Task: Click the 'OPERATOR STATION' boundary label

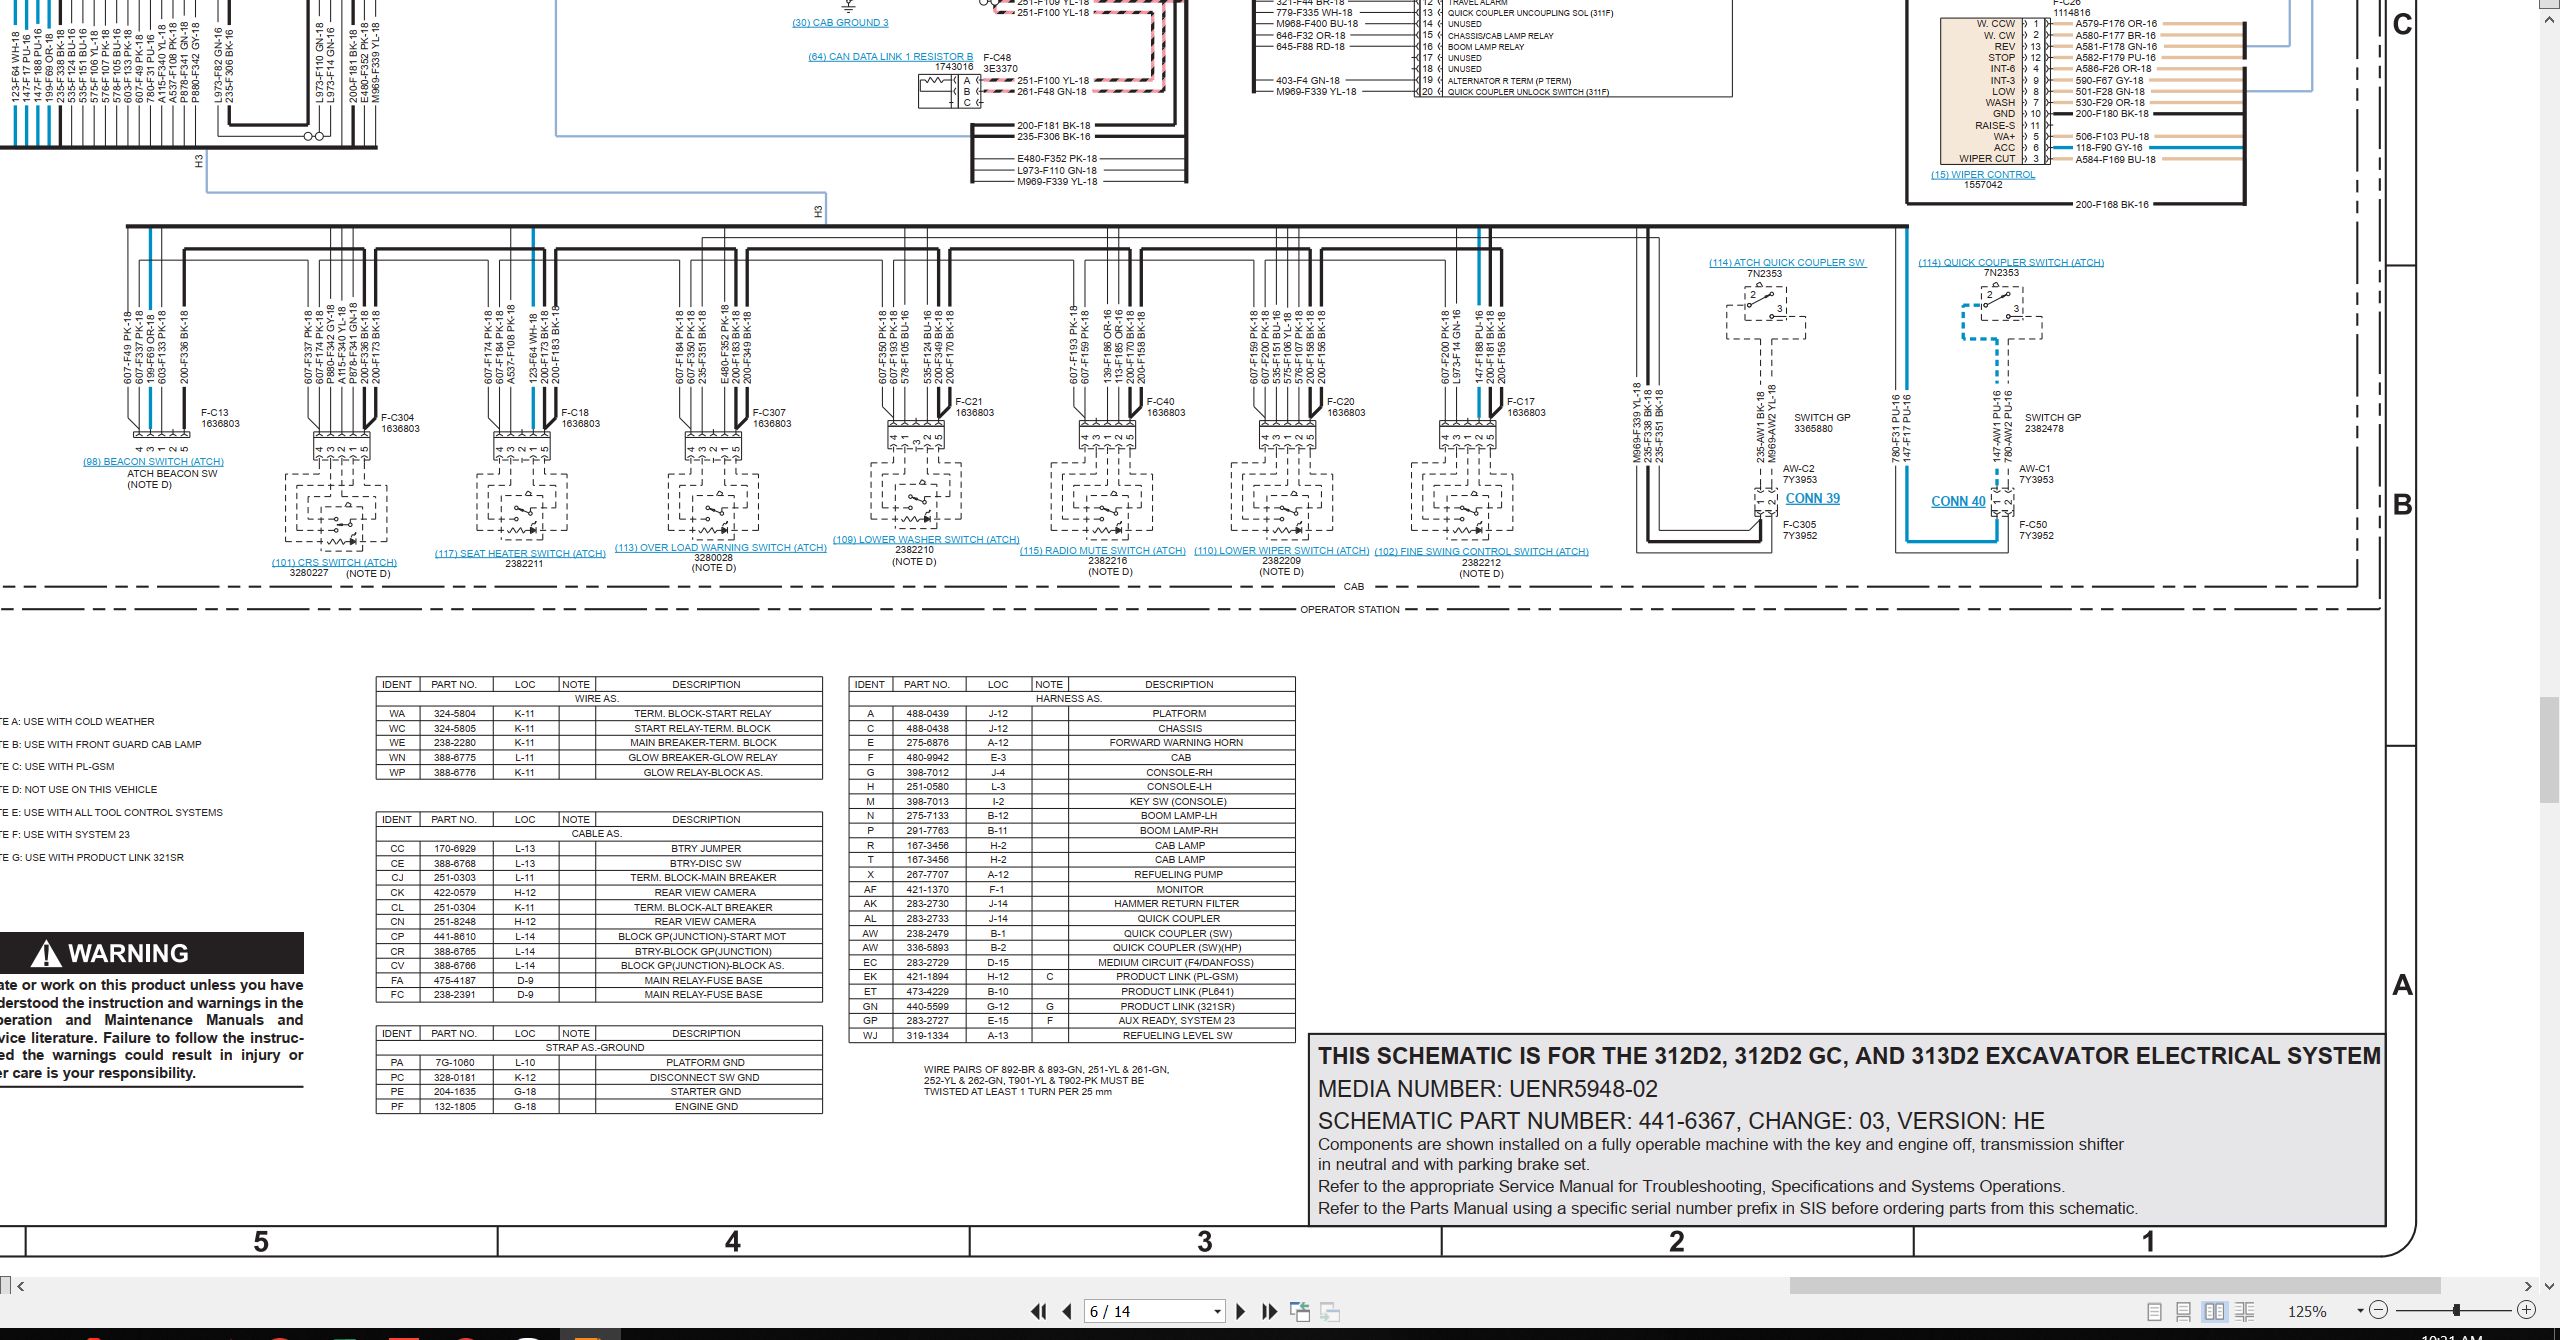Action: 1349,610
